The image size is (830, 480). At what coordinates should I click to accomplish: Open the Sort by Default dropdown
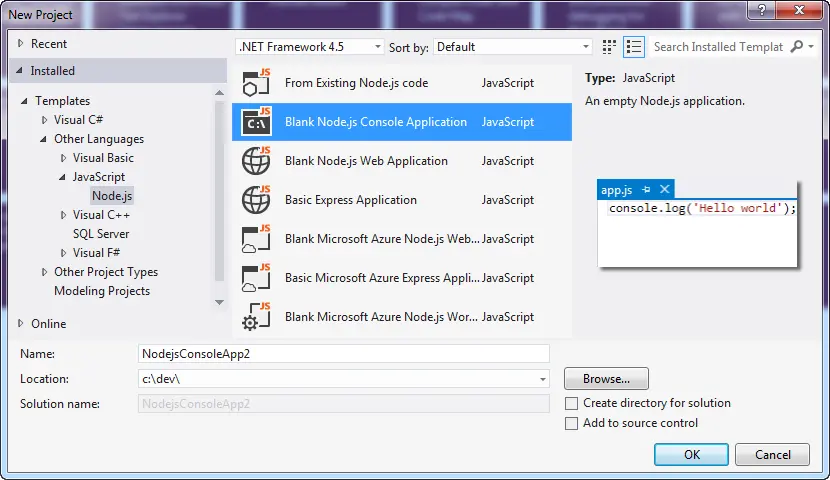pyautogui.click(x=512, y=47)
